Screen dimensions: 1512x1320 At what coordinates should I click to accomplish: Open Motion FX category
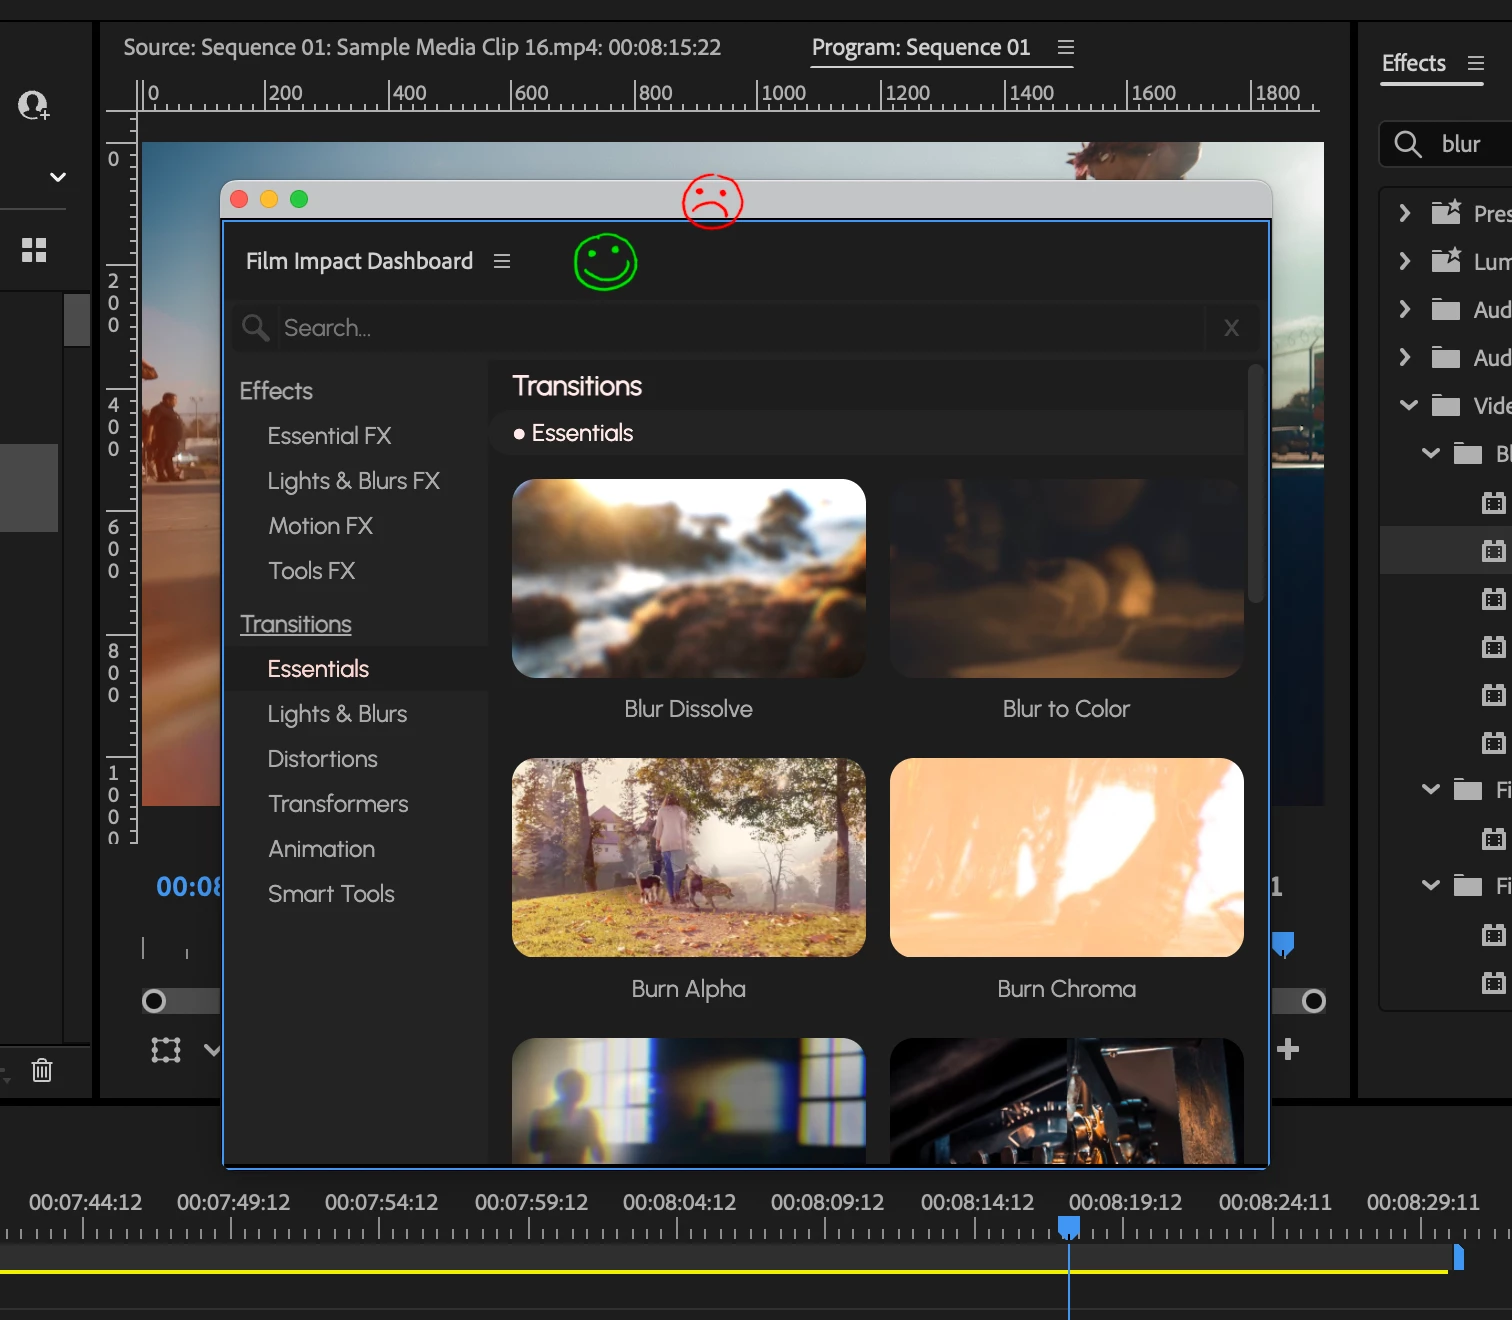[320, 526]
